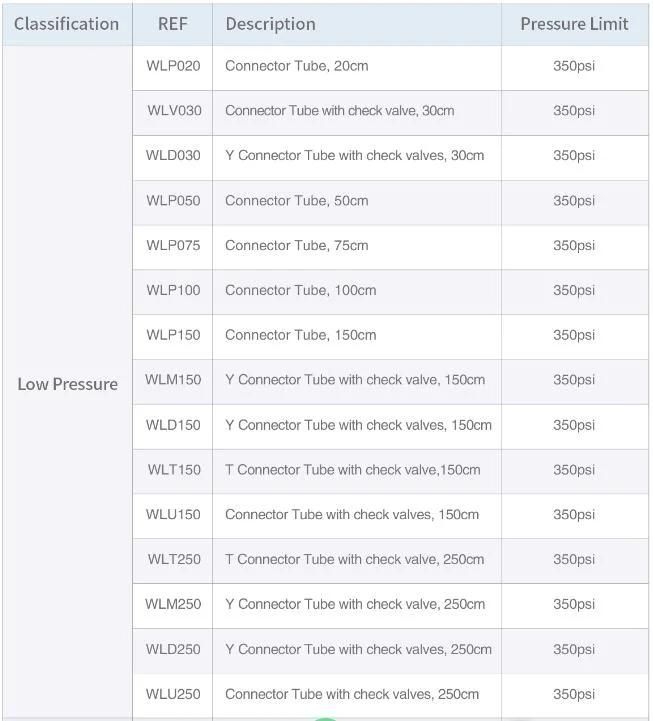This screenshot has width=653, height=721.
Task: Select the Connector Tube, 50cm description
Action: (x=297, y=200)
